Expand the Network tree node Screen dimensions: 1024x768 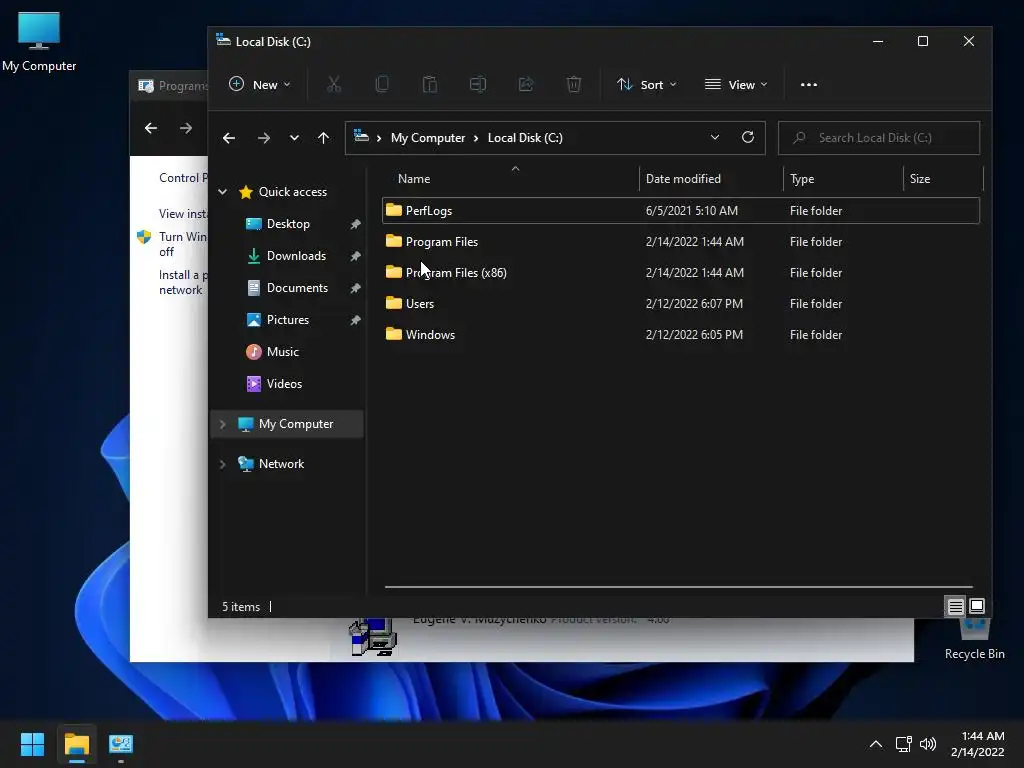click(223, 464)
